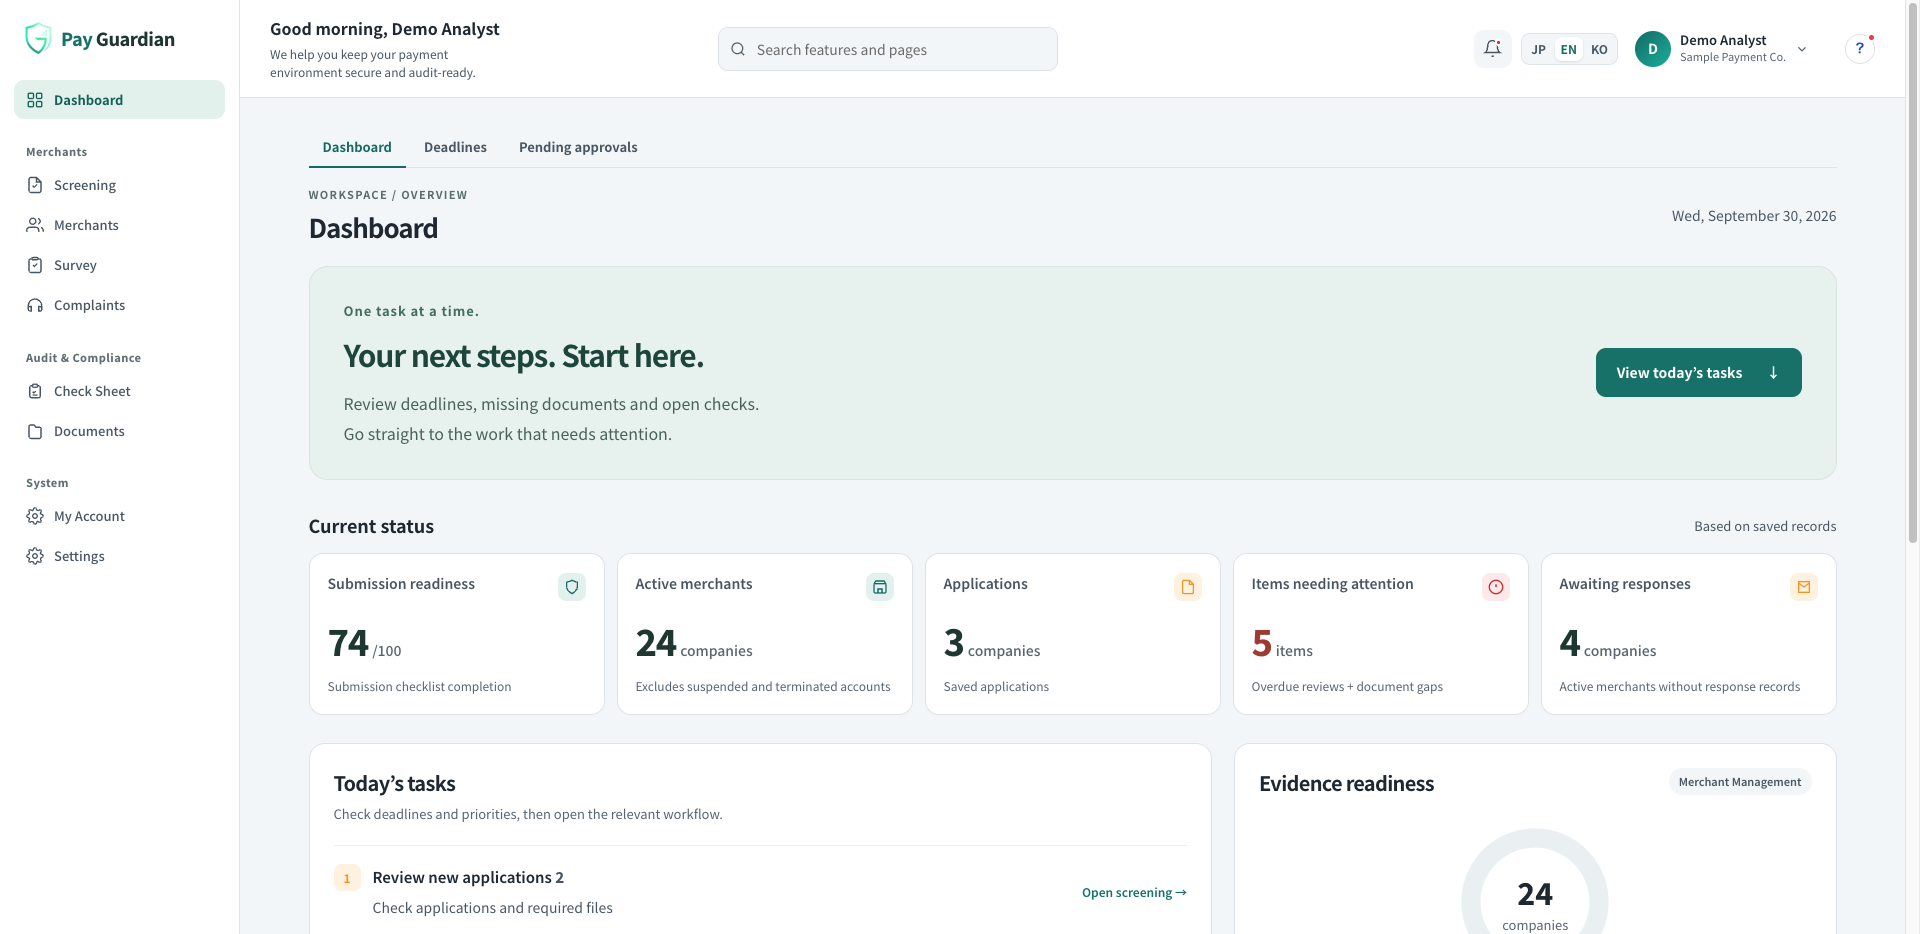This screenshot has width=1920, height=934.
Task: Switch language to KO
Action: pyautogui.click(x=1599, y=50)
